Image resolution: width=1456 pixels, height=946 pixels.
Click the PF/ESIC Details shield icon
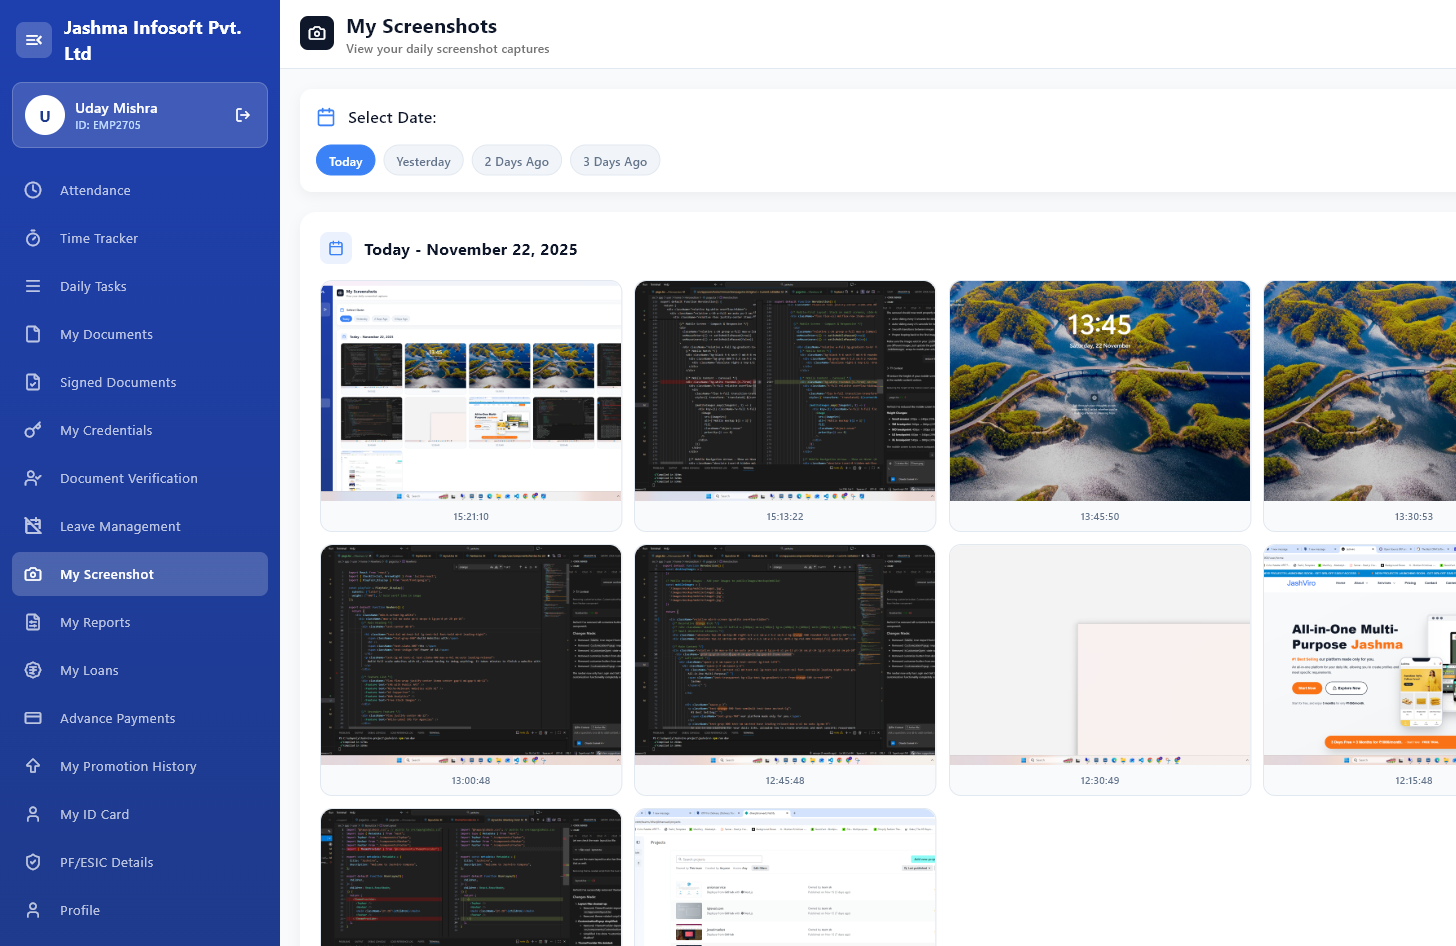pos(32,862)
